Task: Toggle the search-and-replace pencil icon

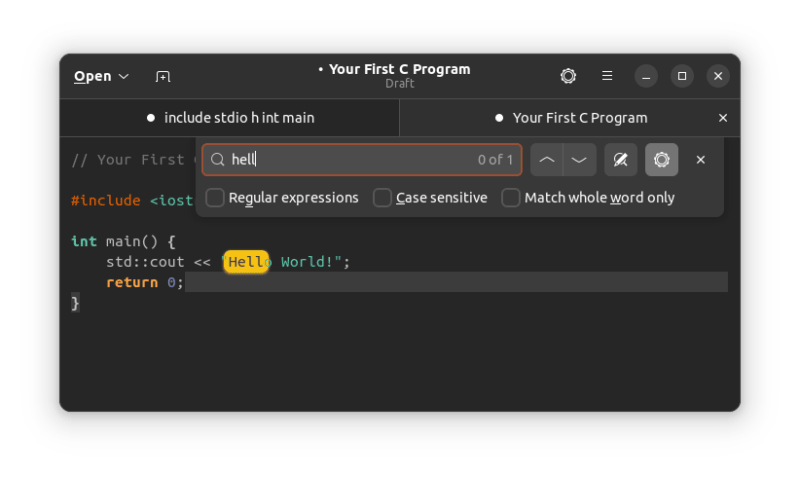Action: pyautogui.click(x=621, y=160)
